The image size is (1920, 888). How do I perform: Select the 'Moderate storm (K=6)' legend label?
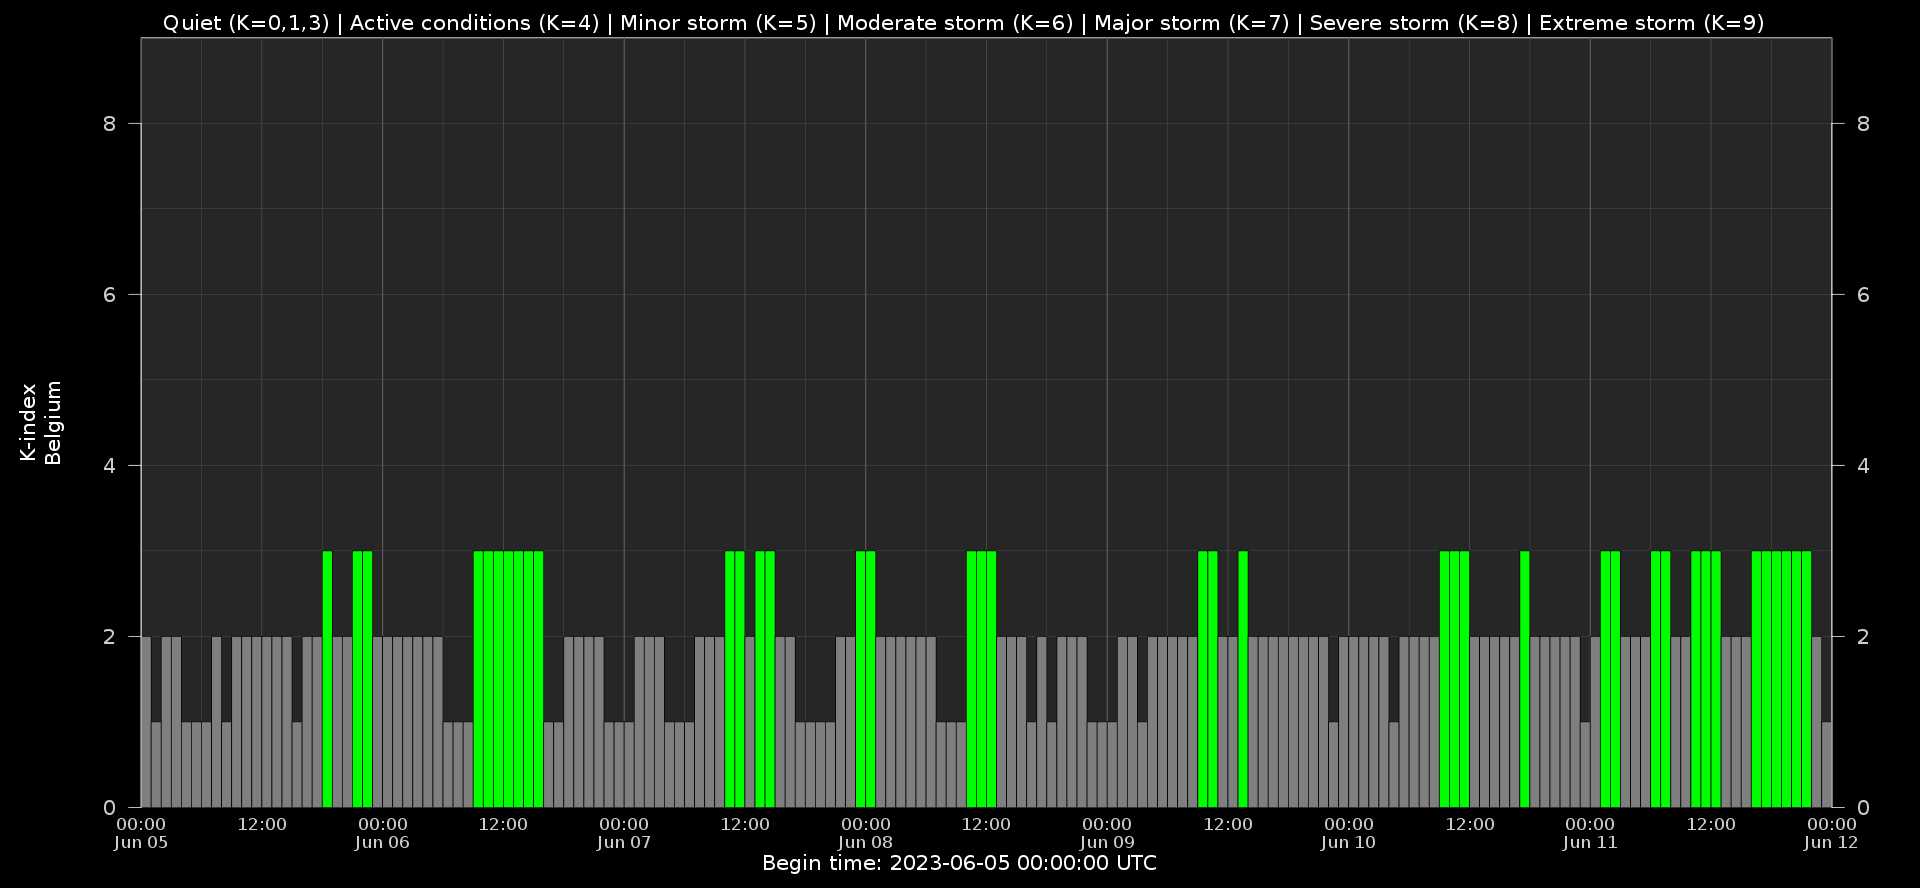(959, 23)
